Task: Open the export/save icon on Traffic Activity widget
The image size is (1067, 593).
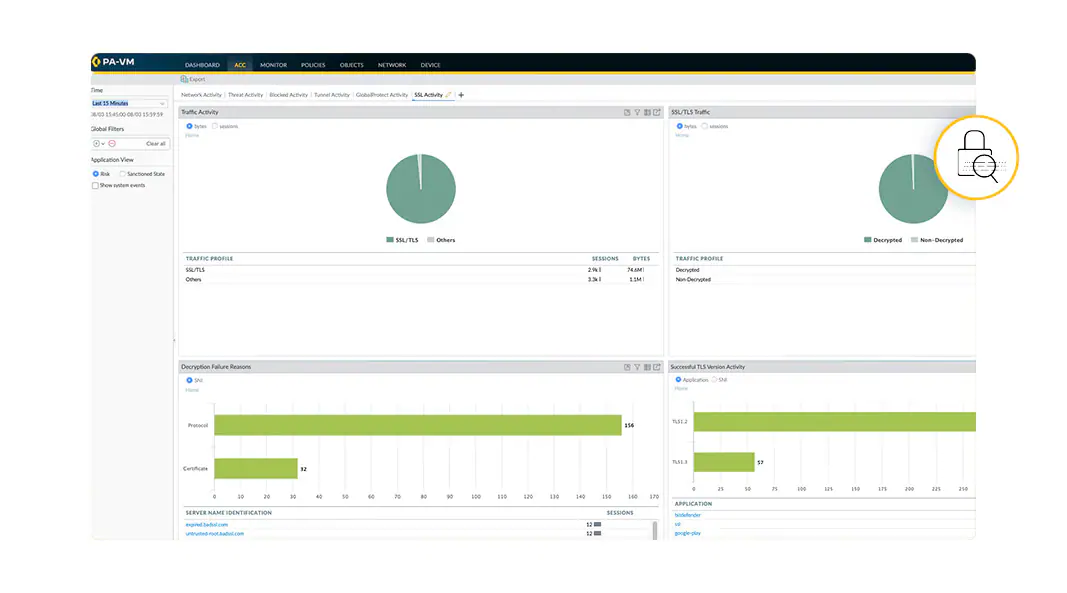Action: (627, 112)
